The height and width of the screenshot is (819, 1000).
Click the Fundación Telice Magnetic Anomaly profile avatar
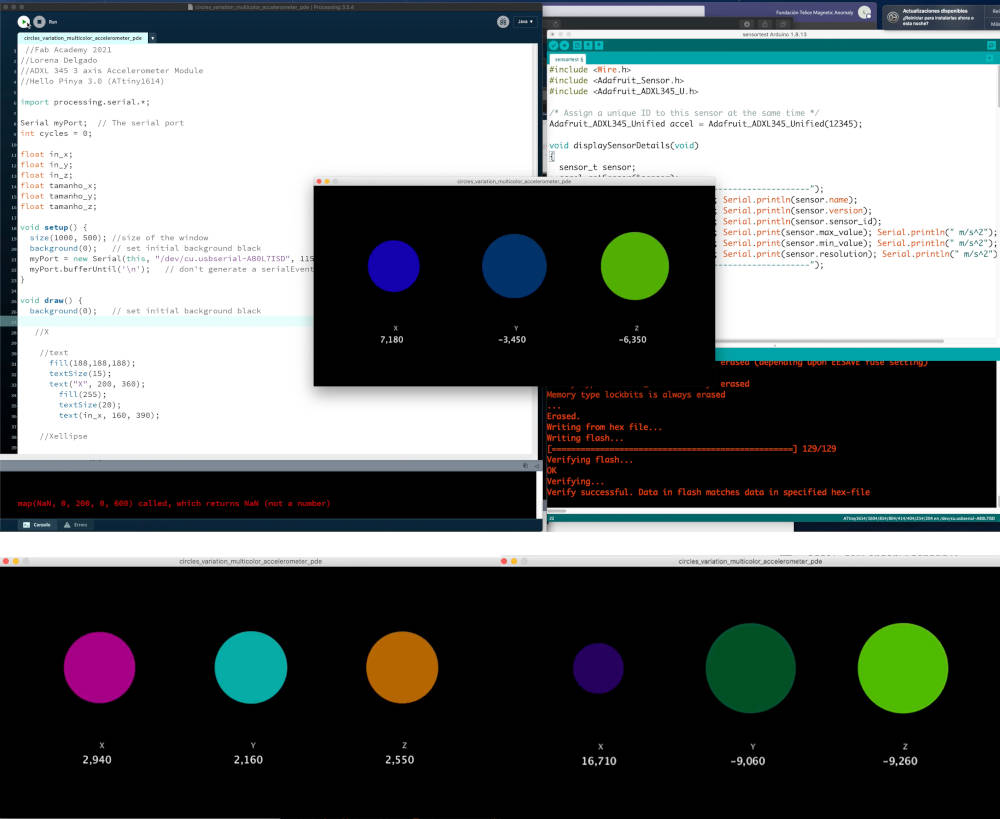[x=864, y=12]
